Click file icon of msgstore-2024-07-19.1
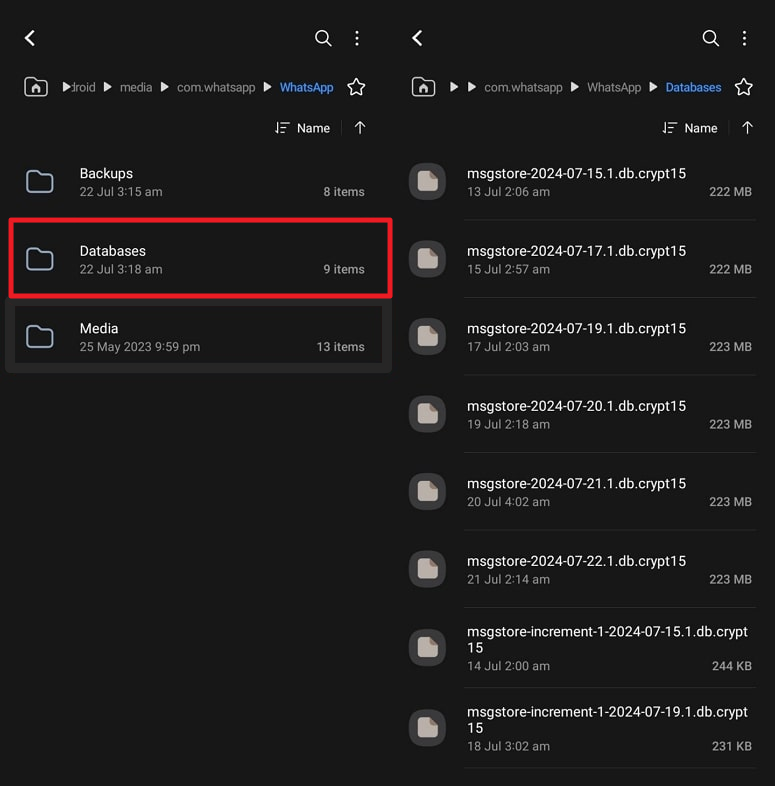Screen dimensions: 775x786 (428, 336)
